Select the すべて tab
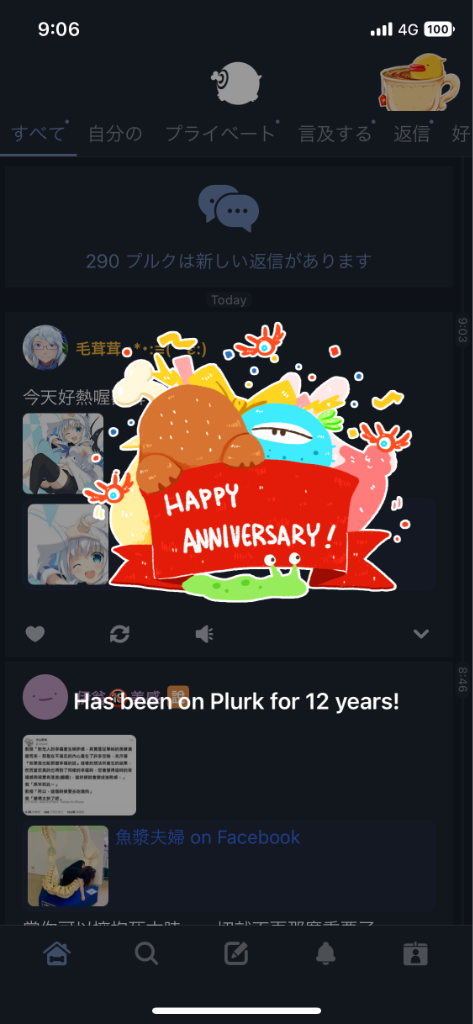Viewport: 473px width, 1024px height. 39,134
